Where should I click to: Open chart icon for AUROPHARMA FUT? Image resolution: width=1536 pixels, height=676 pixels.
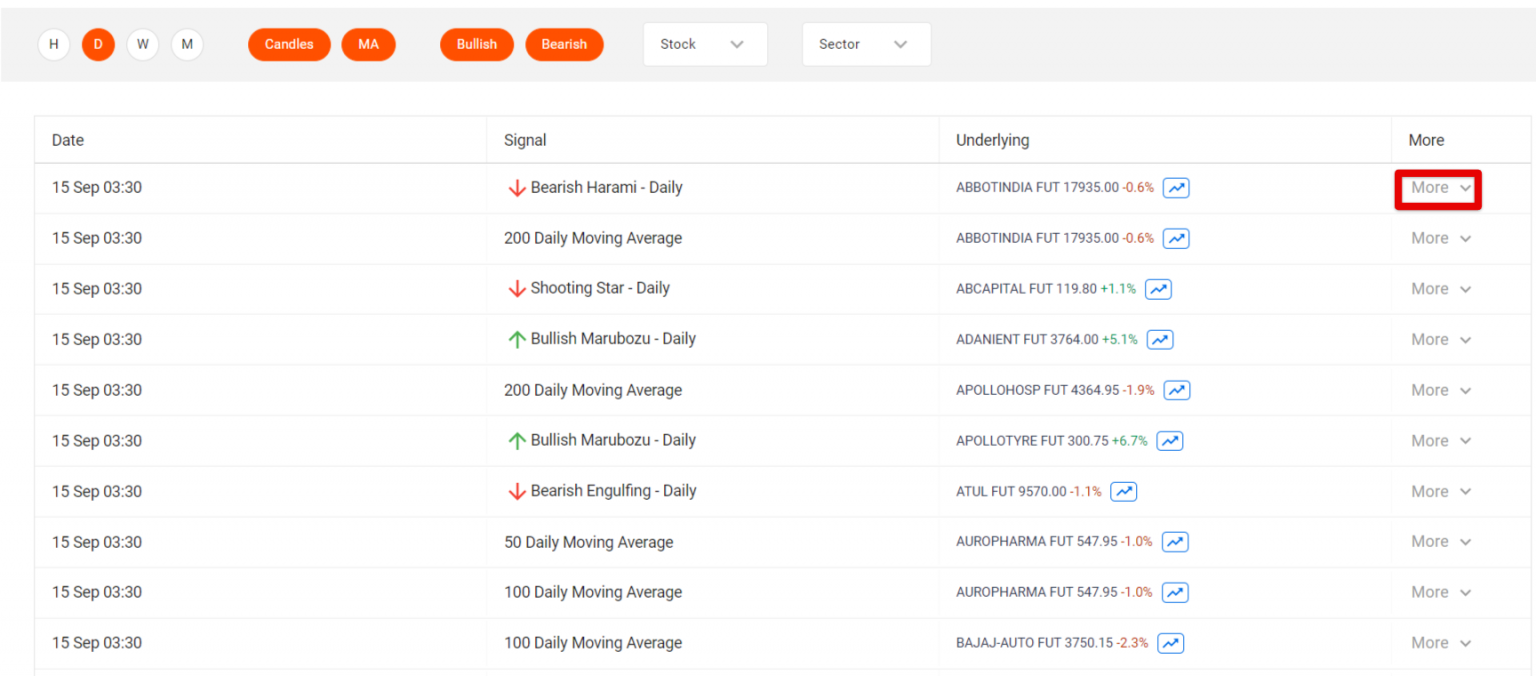[x=1175, y=541]
